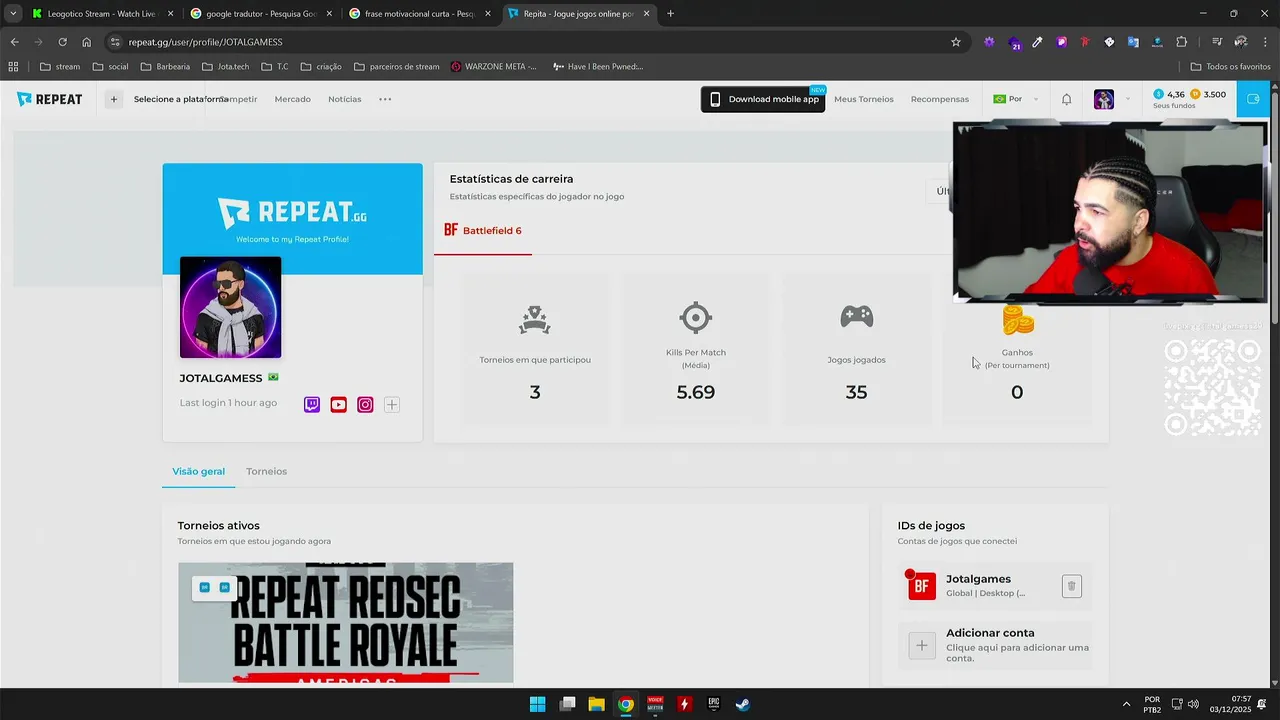This screenshot has width=1280, height=720.
Task: Open the Extensions puzzle icon
Action: click(1182, 42)
